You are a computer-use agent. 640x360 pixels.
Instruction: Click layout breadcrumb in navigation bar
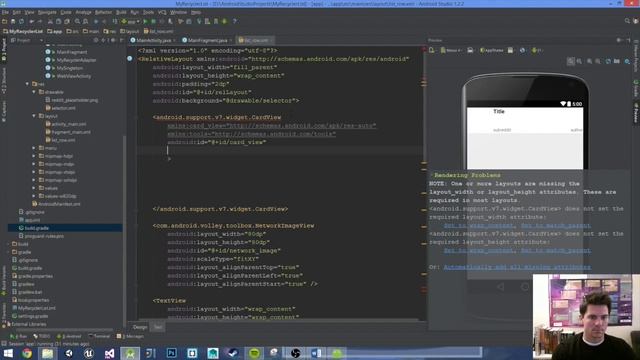[130, 31]
